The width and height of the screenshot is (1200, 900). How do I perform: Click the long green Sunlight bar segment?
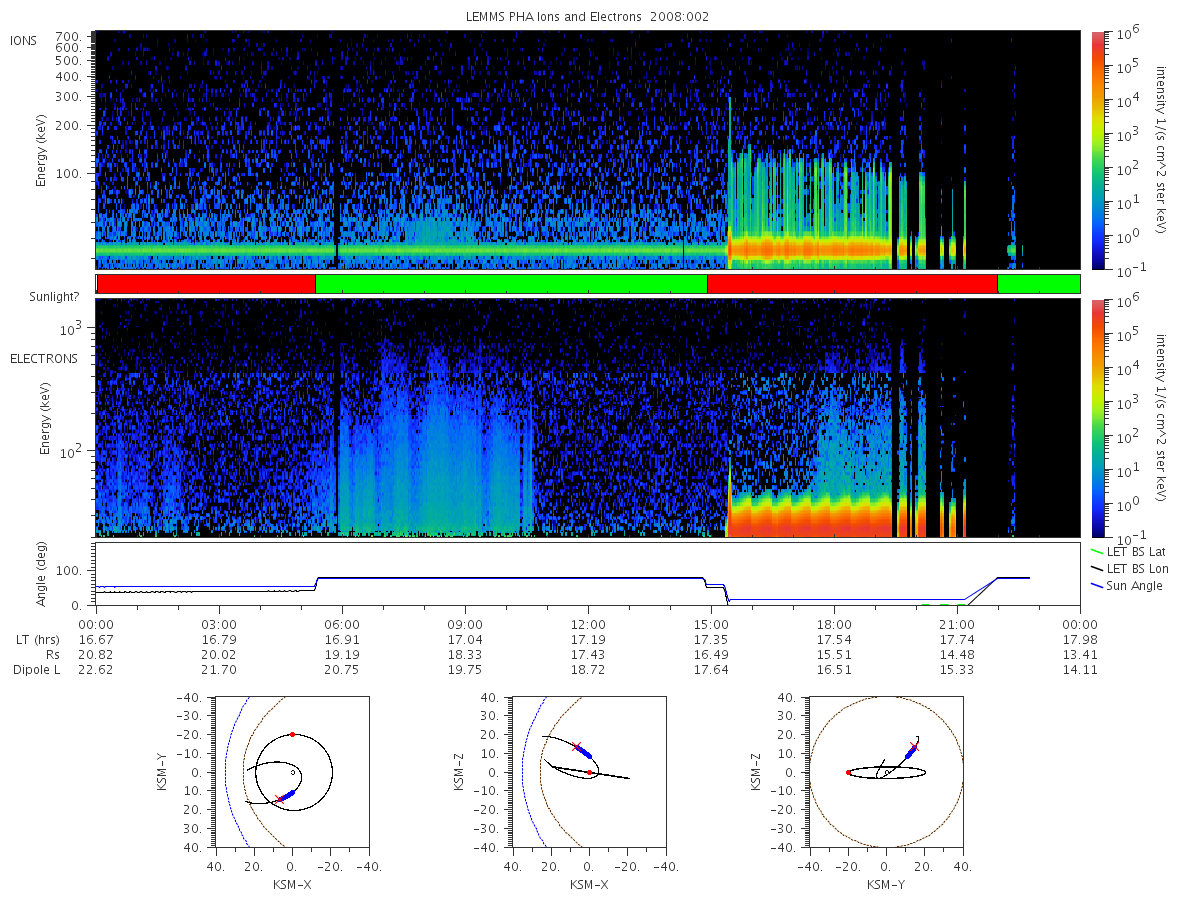coord(511,284)
